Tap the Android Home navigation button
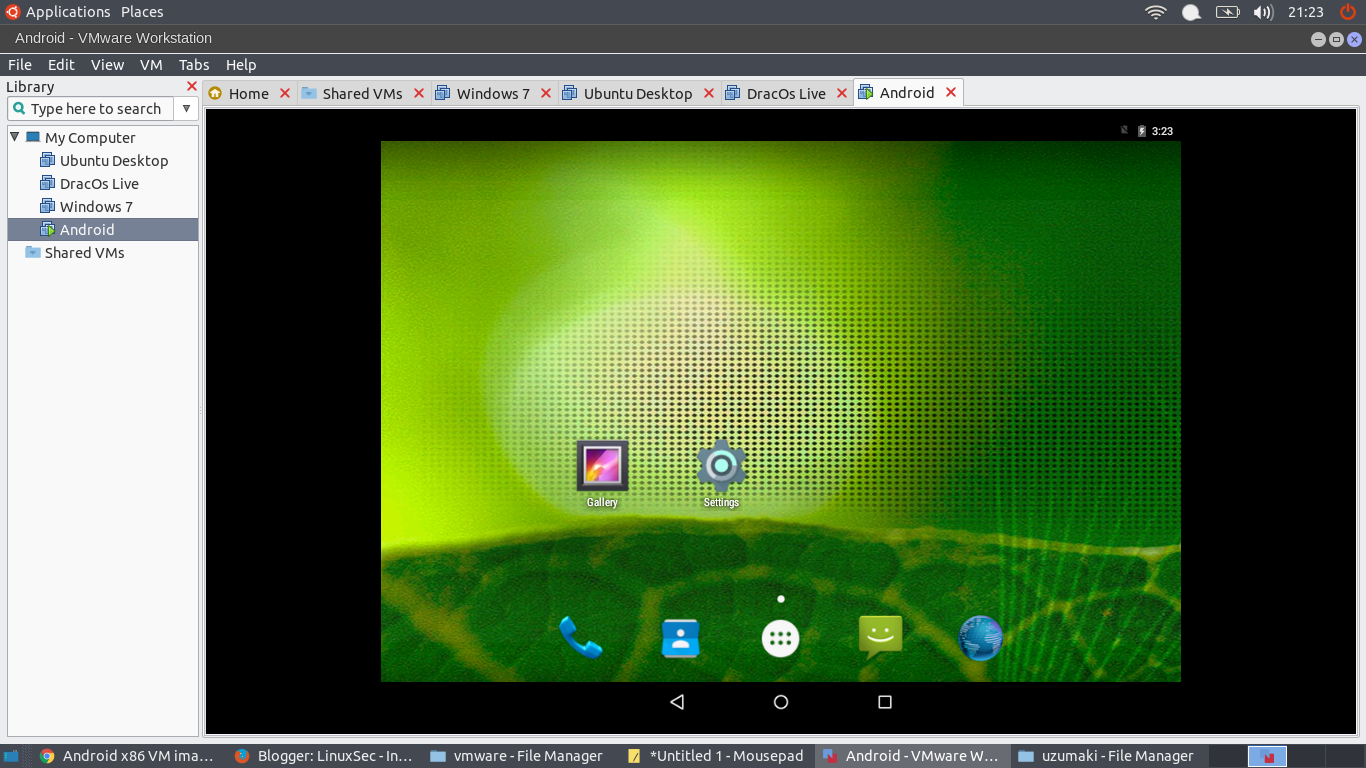1366x768 pixels. (x=781, y=702)
